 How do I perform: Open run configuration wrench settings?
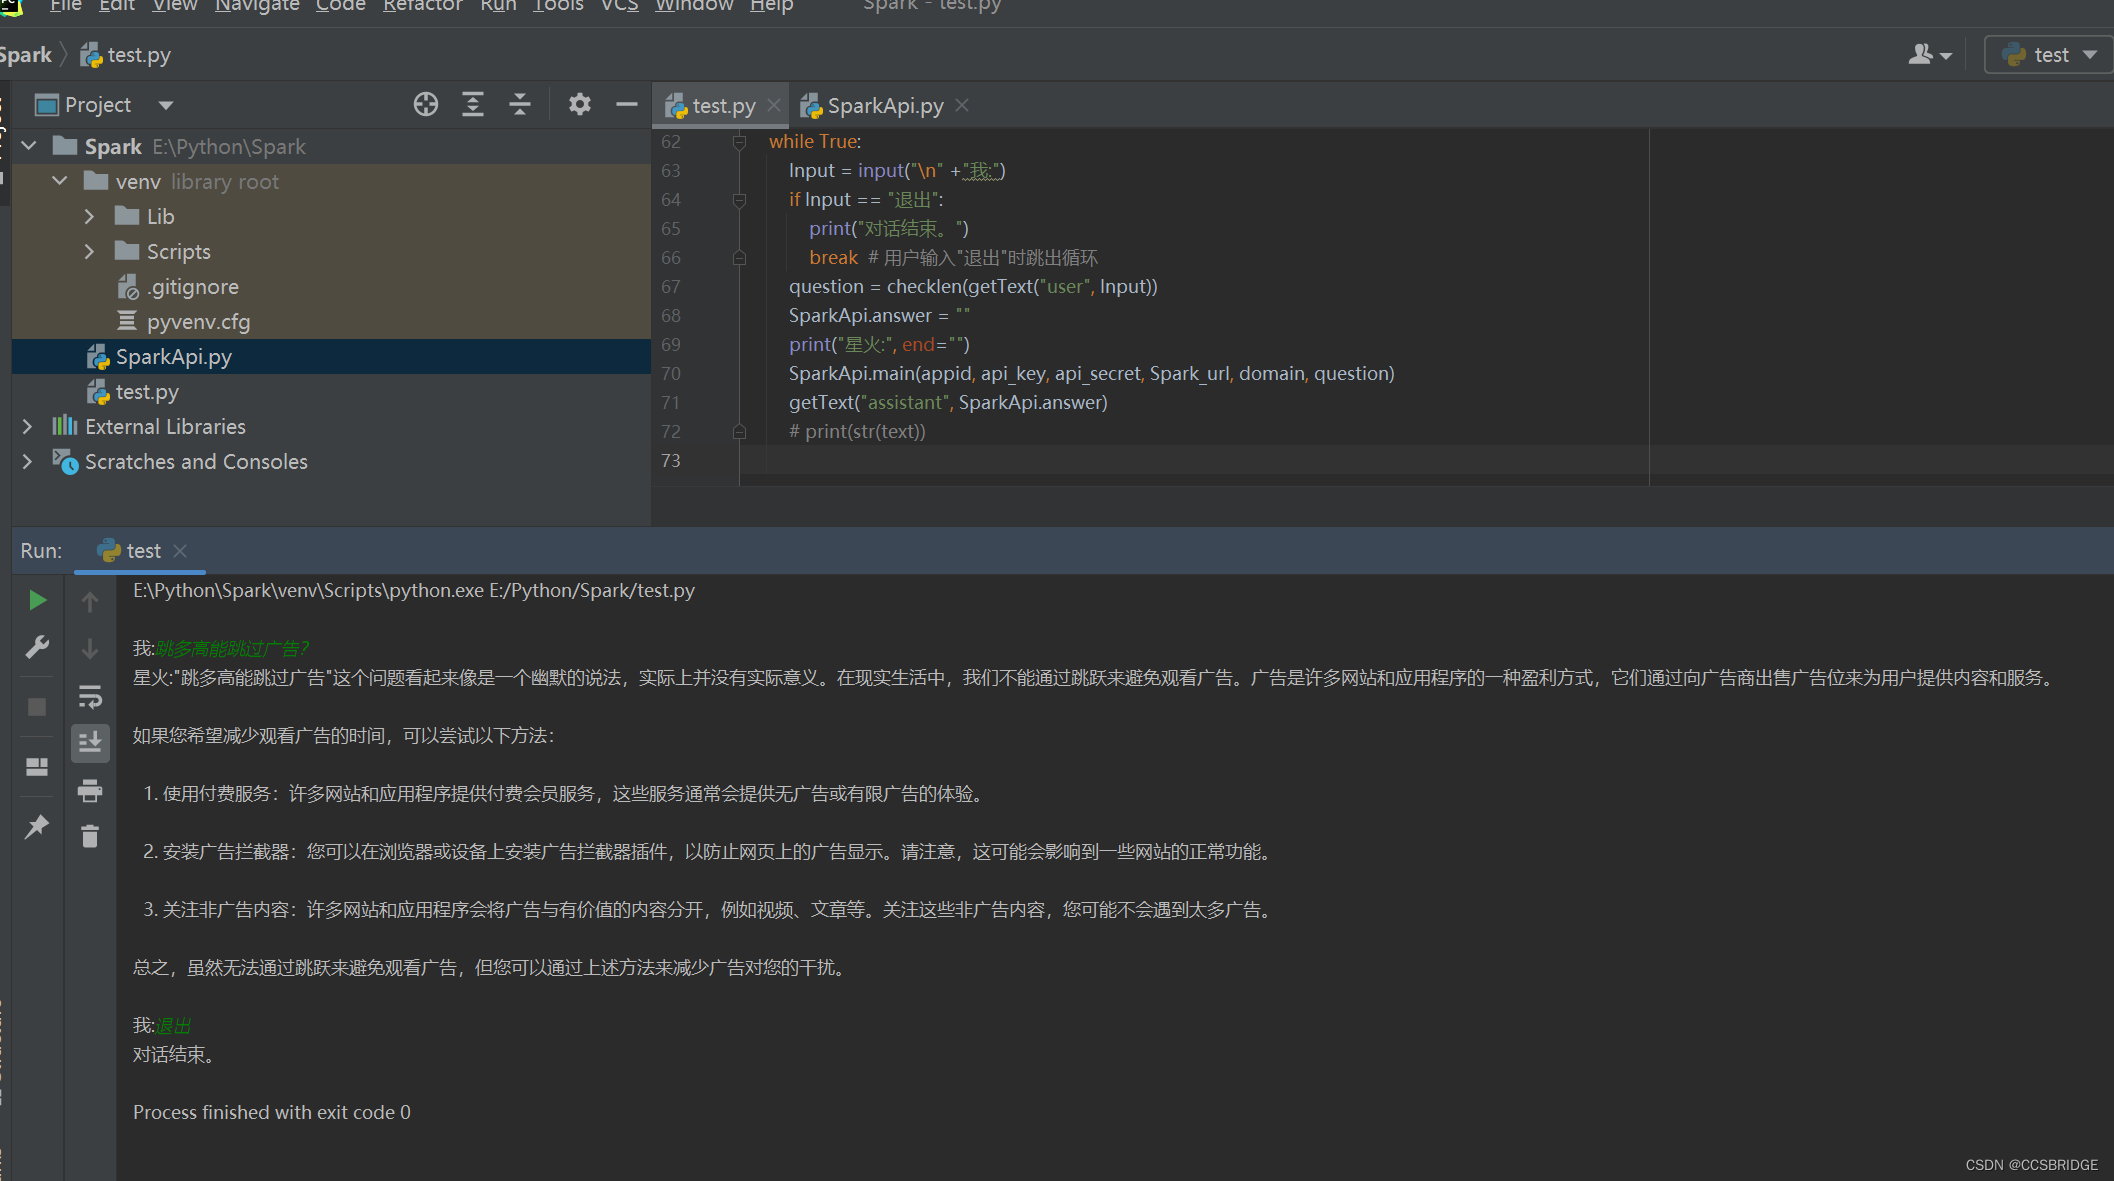pyautogui.click(x=37, y=647)
